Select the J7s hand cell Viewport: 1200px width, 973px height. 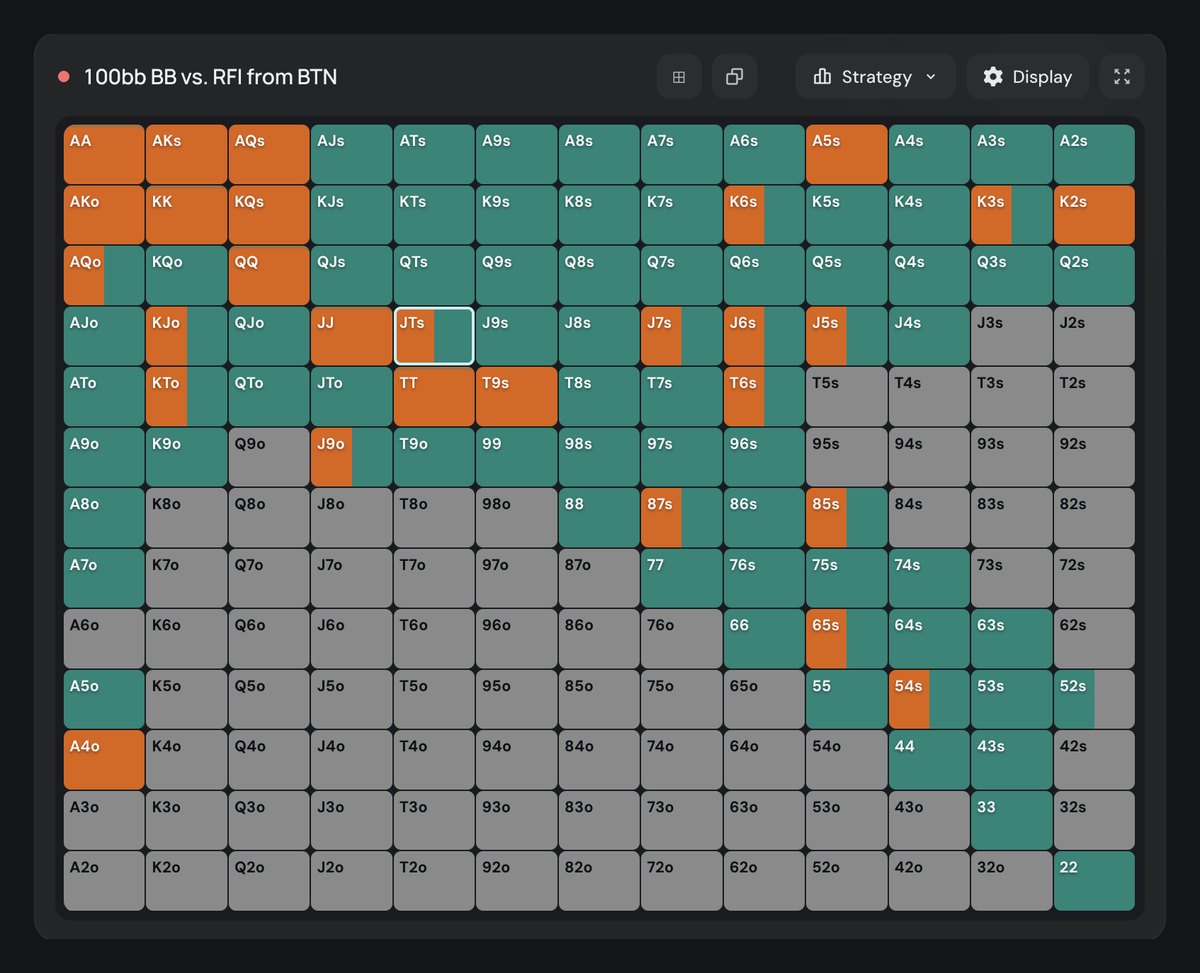(682, 336)
